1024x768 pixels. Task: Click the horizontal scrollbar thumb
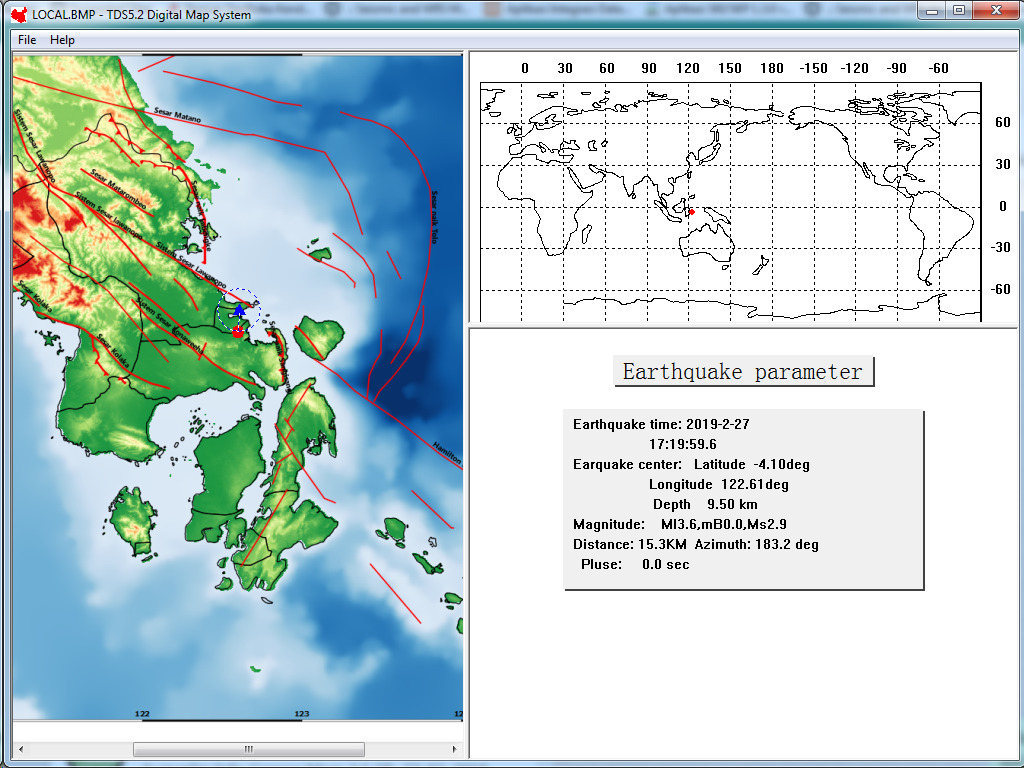pos(247,749)
